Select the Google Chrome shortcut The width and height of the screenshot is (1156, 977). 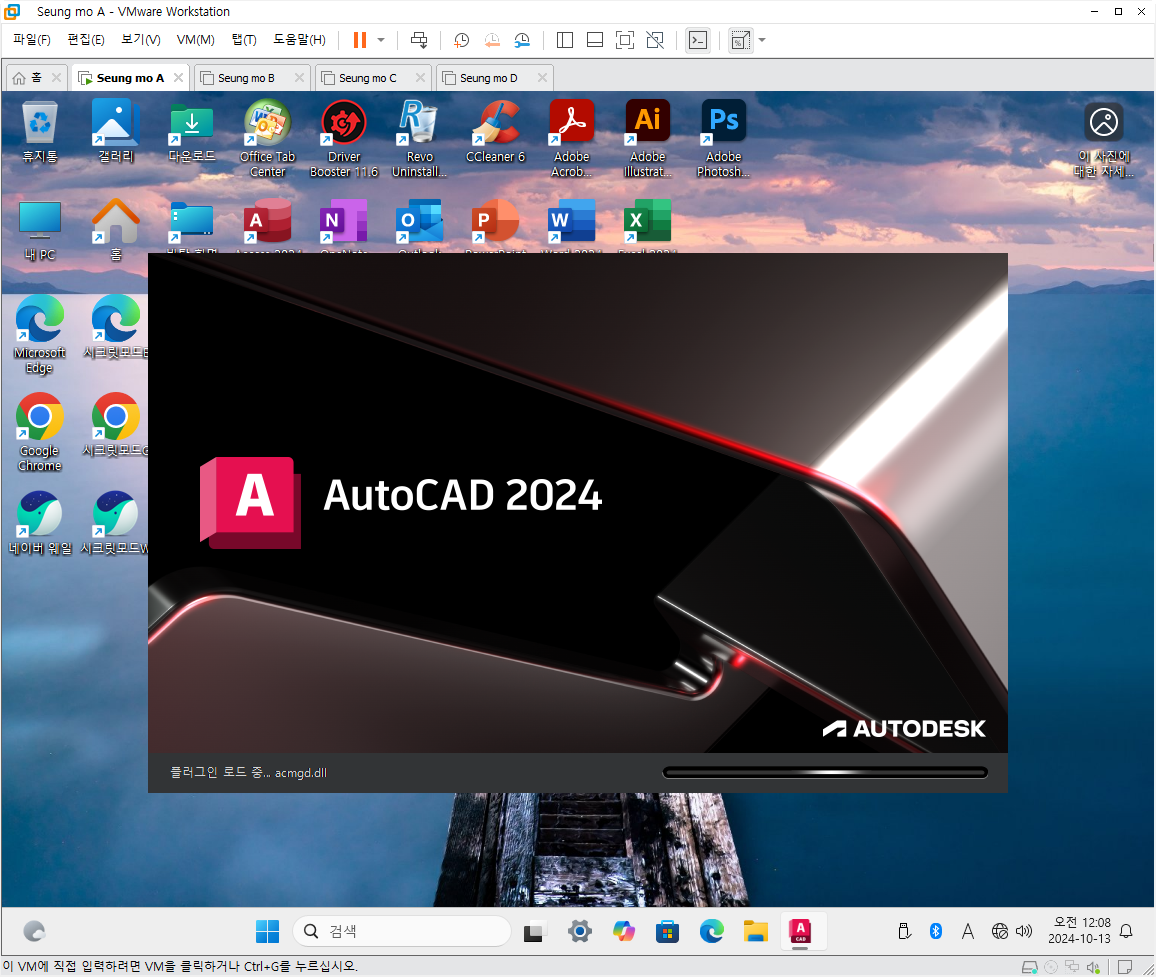point(40,433)
